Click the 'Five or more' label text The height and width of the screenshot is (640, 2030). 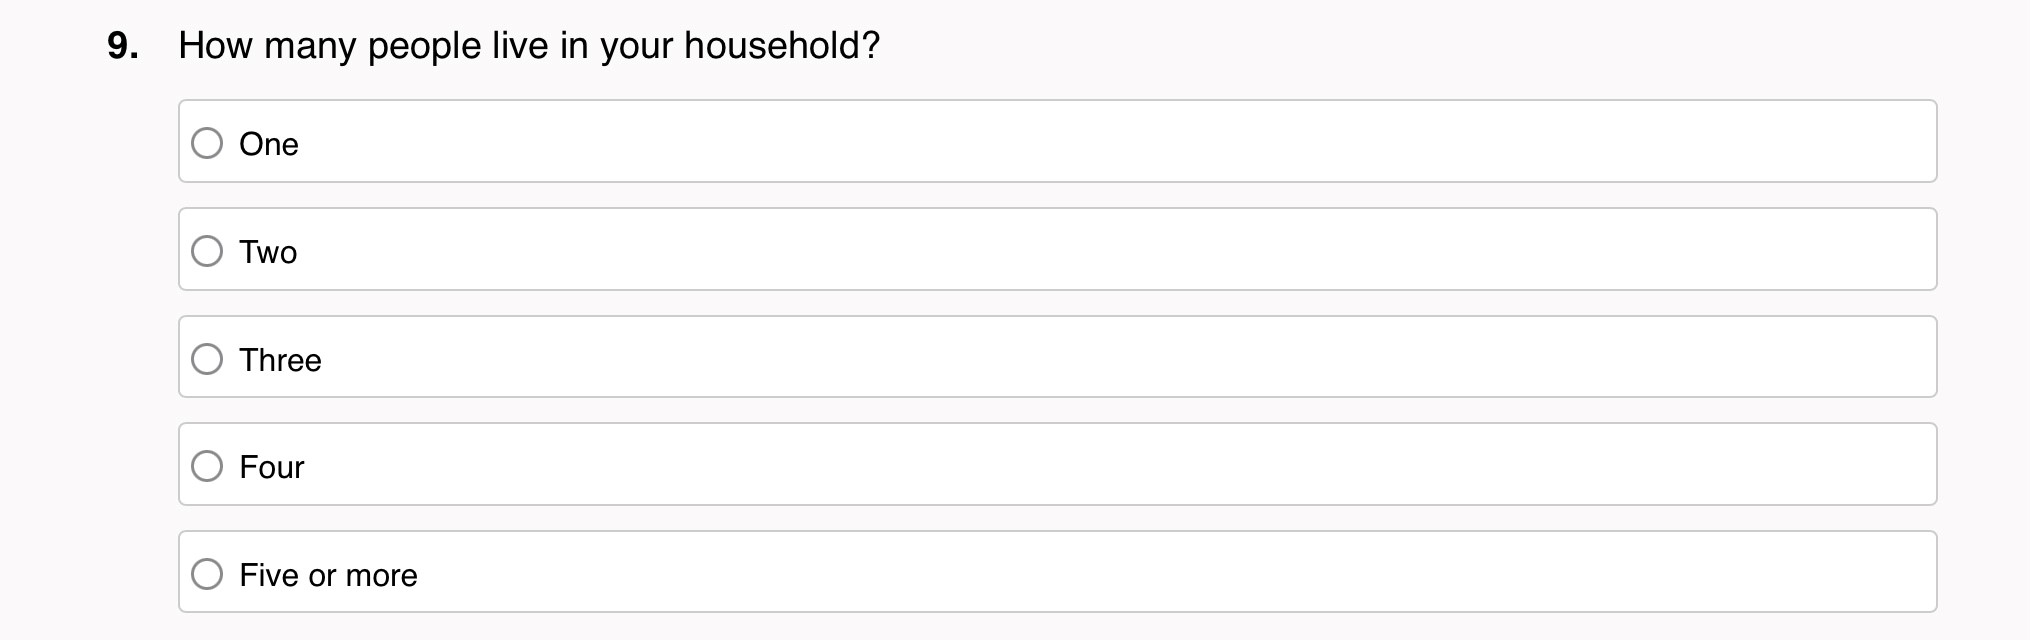(x=328, y=575)
